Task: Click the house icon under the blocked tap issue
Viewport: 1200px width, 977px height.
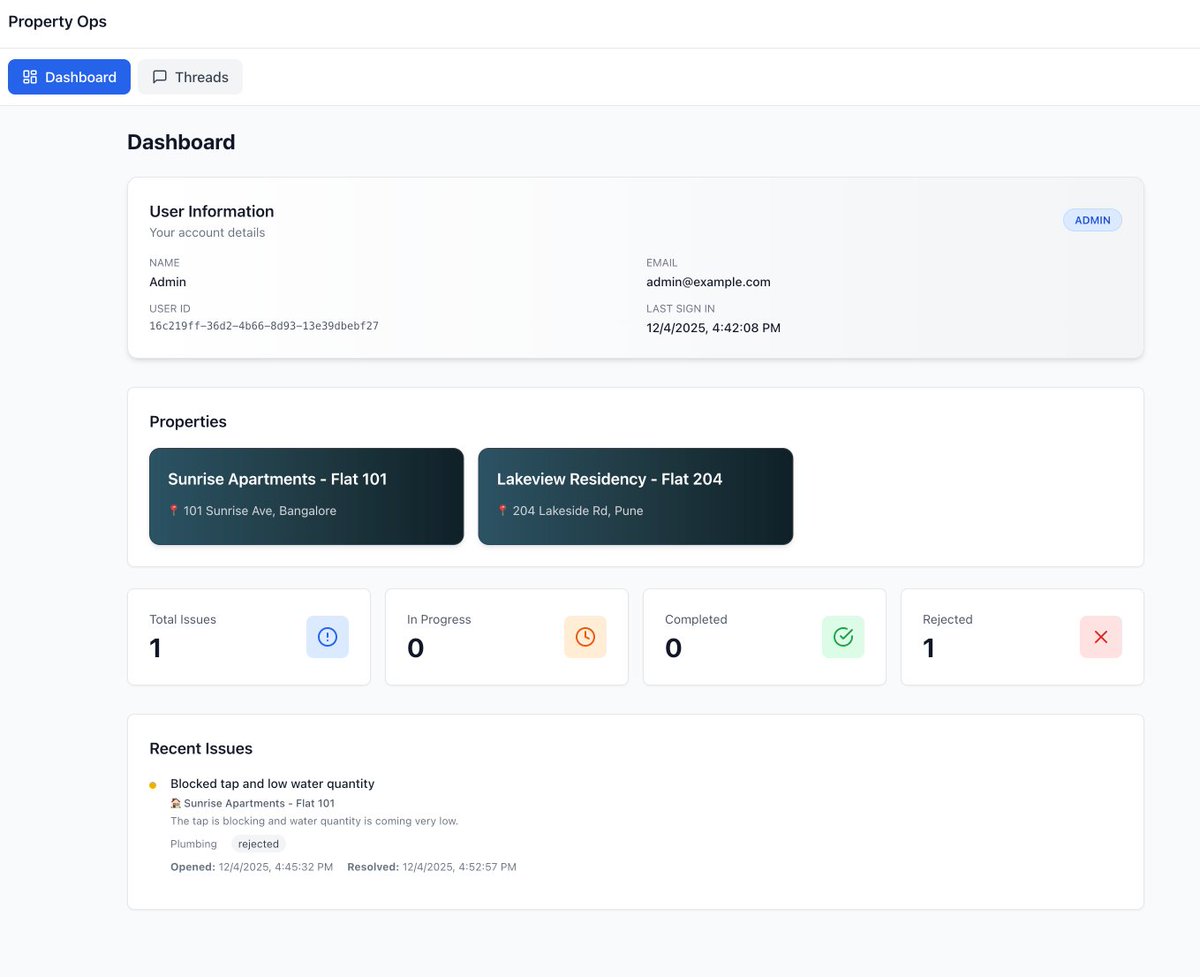Action: click(176, 803)
